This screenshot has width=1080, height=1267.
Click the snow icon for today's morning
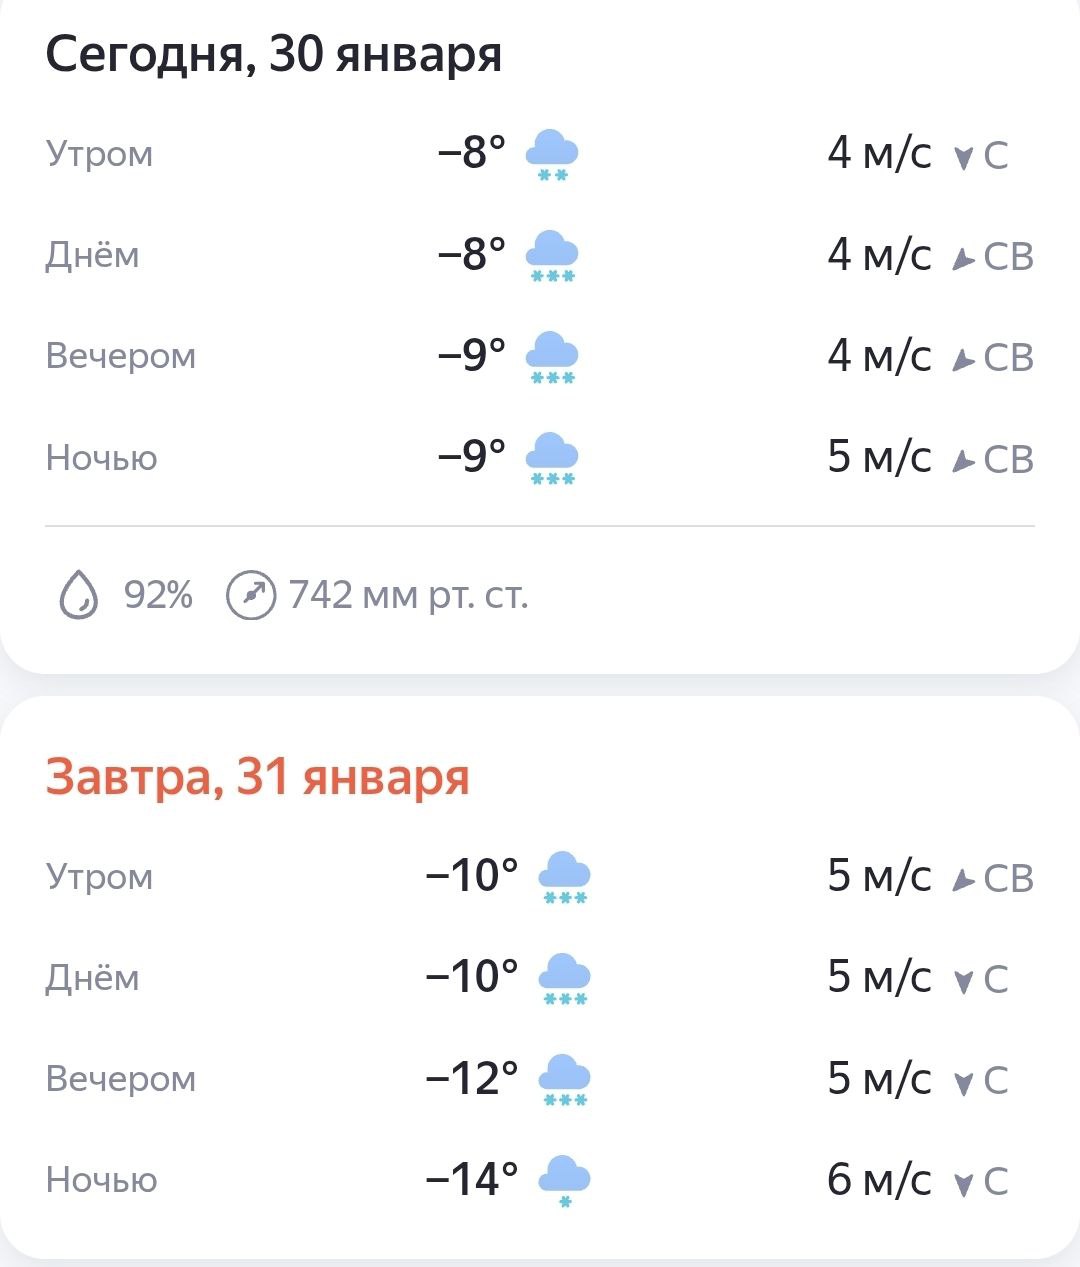pos(552,155)
